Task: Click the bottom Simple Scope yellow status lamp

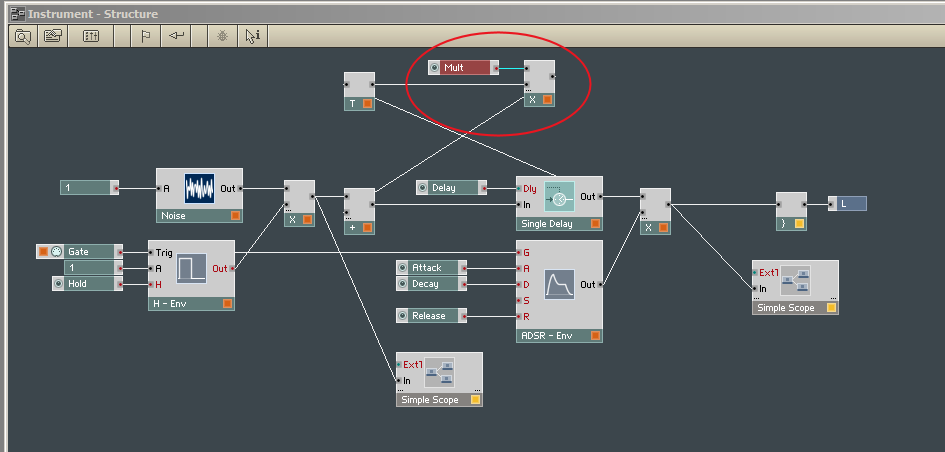Action: pos(476,400)
